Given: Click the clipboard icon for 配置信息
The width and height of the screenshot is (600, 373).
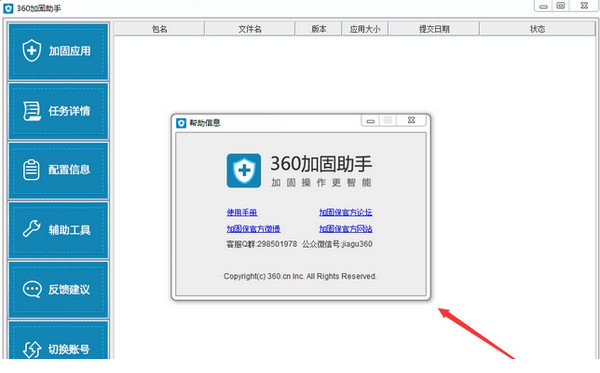Looking at the screenshot, I should click(x=31, y=169).
